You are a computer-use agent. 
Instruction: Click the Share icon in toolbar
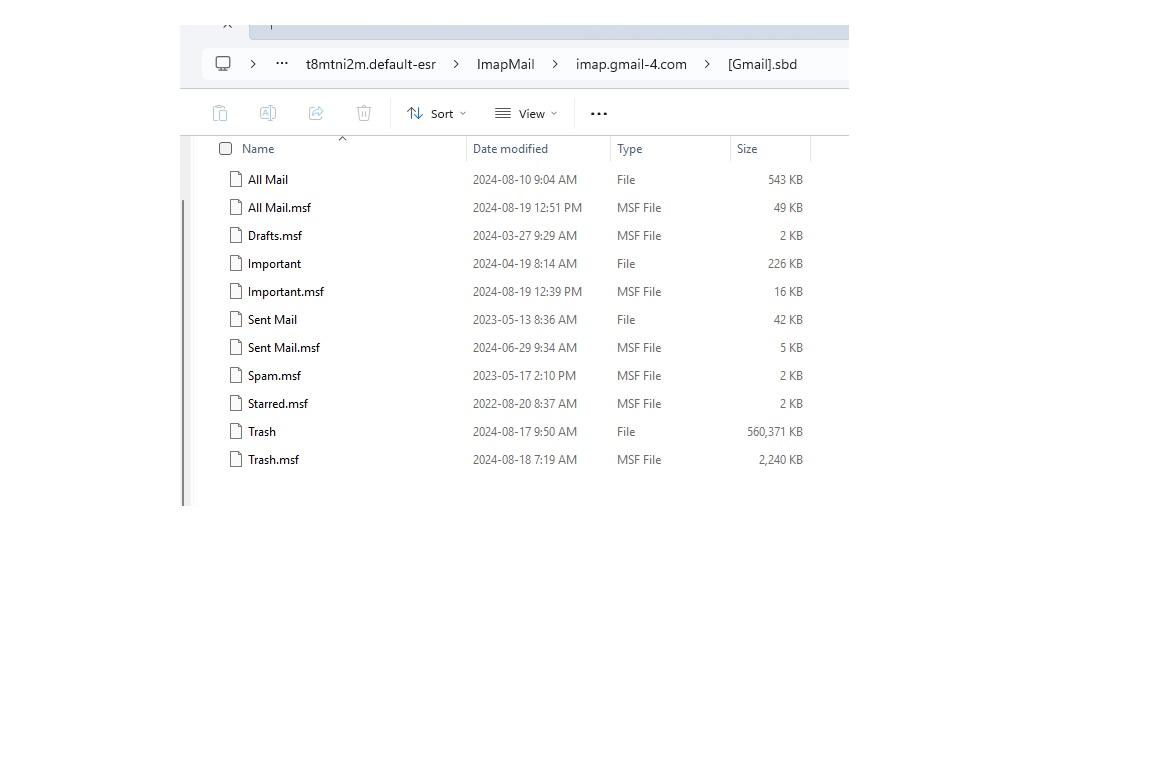click(x=316, y=113)
